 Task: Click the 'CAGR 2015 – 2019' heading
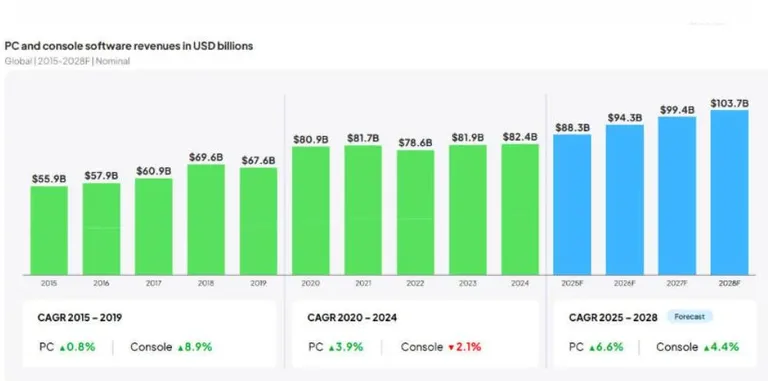pos(80,318)
